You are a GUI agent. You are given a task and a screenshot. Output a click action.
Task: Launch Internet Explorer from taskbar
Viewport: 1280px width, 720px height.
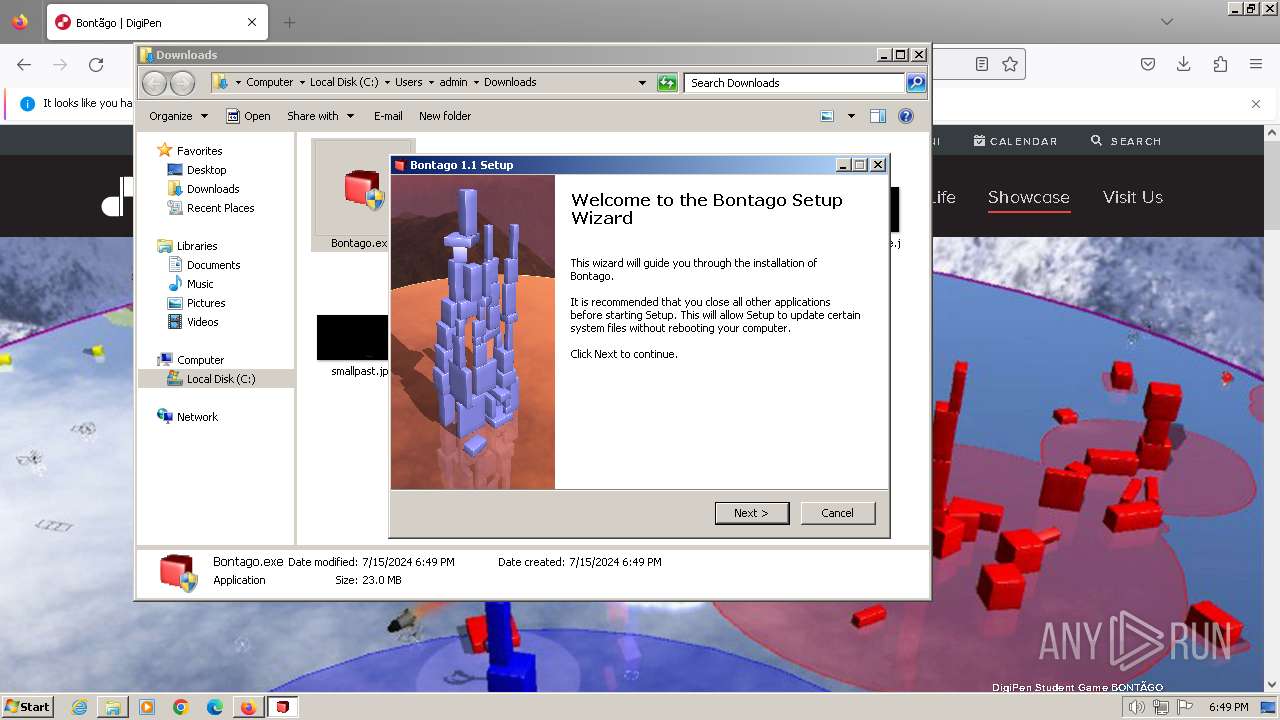click(80, 707)
